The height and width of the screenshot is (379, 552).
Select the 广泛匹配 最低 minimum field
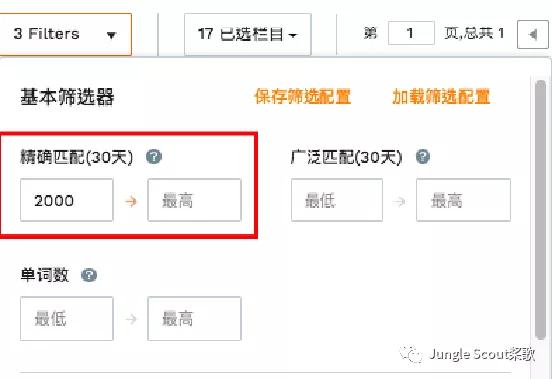pyautogui.click(x=337, y=200)
